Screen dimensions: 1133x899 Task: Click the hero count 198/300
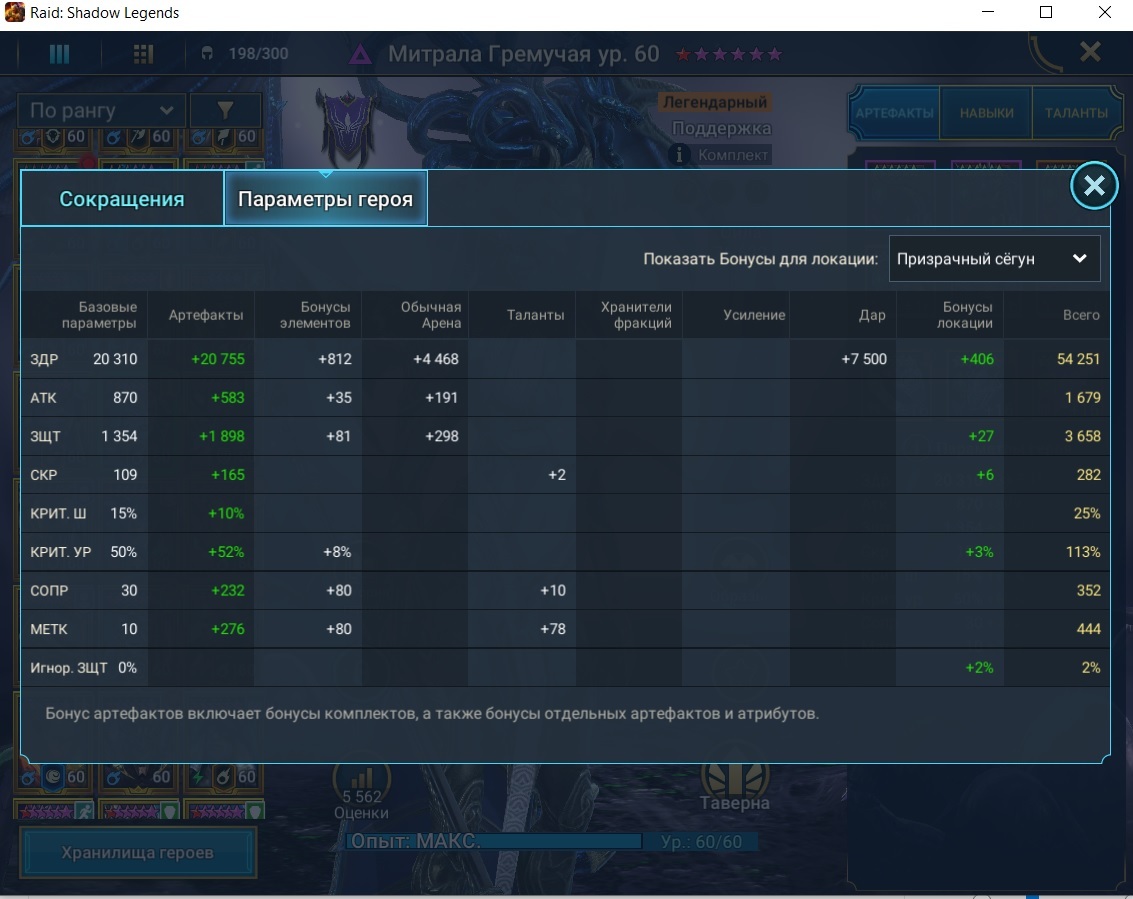(258, 54)
